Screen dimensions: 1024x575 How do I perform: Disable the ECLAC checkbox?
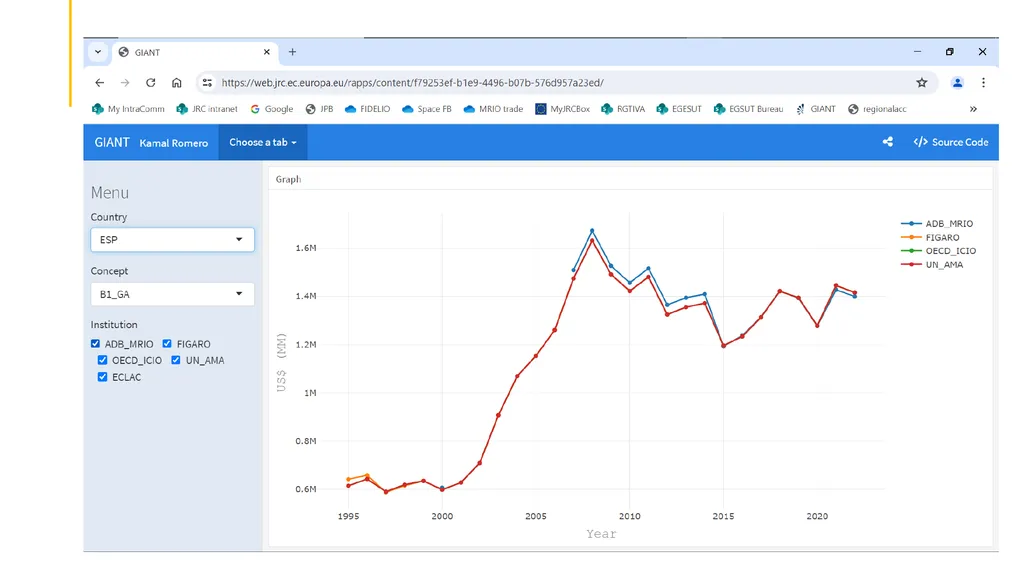[103, 377]
